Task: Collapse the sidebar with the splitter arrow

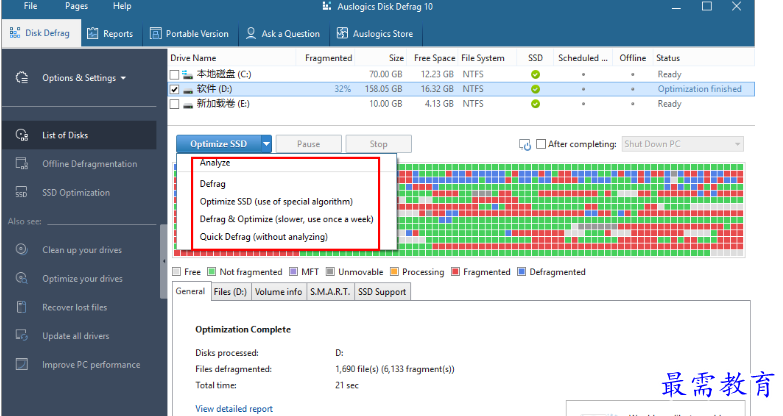Action: (x=164, y=261)
